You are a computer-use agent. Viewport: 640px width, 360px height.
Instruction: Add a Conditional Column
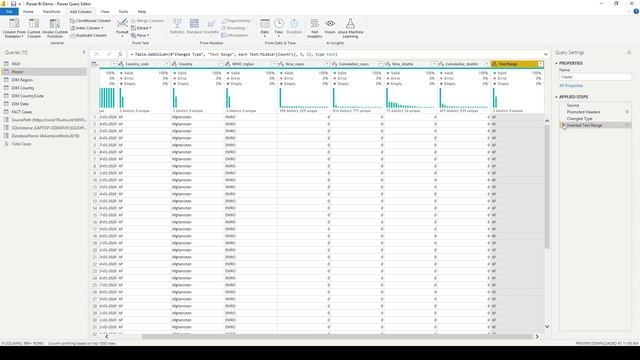click(90, 20)
